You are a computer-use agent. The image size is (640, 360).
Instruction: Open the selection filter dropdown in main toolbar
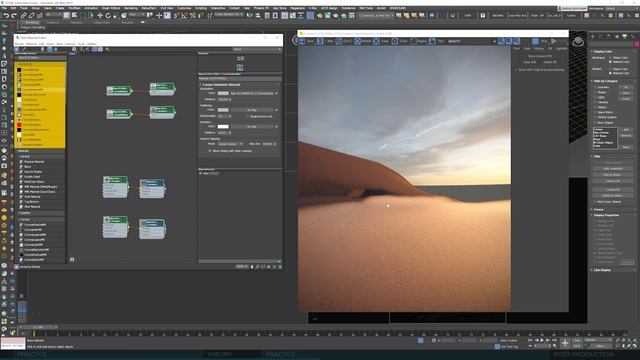tap(54, 15)
